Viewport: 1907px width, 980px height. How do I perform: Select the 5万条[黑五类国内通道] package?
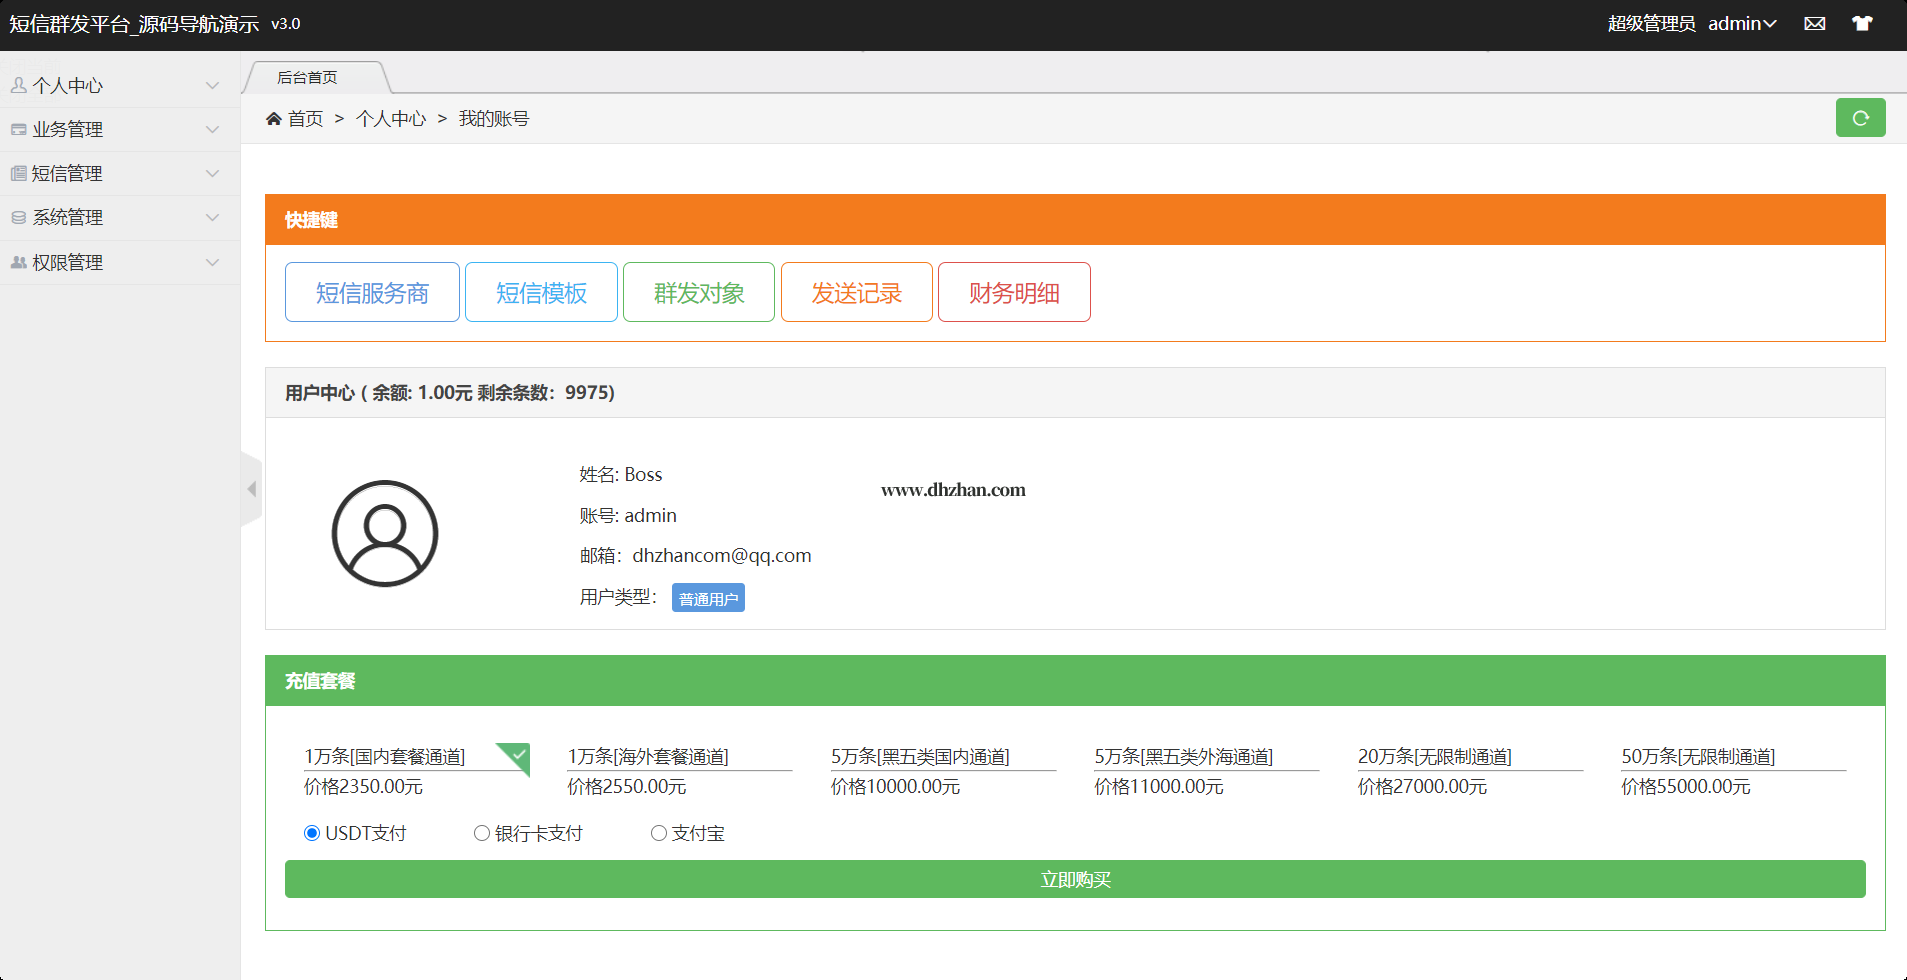920,757
